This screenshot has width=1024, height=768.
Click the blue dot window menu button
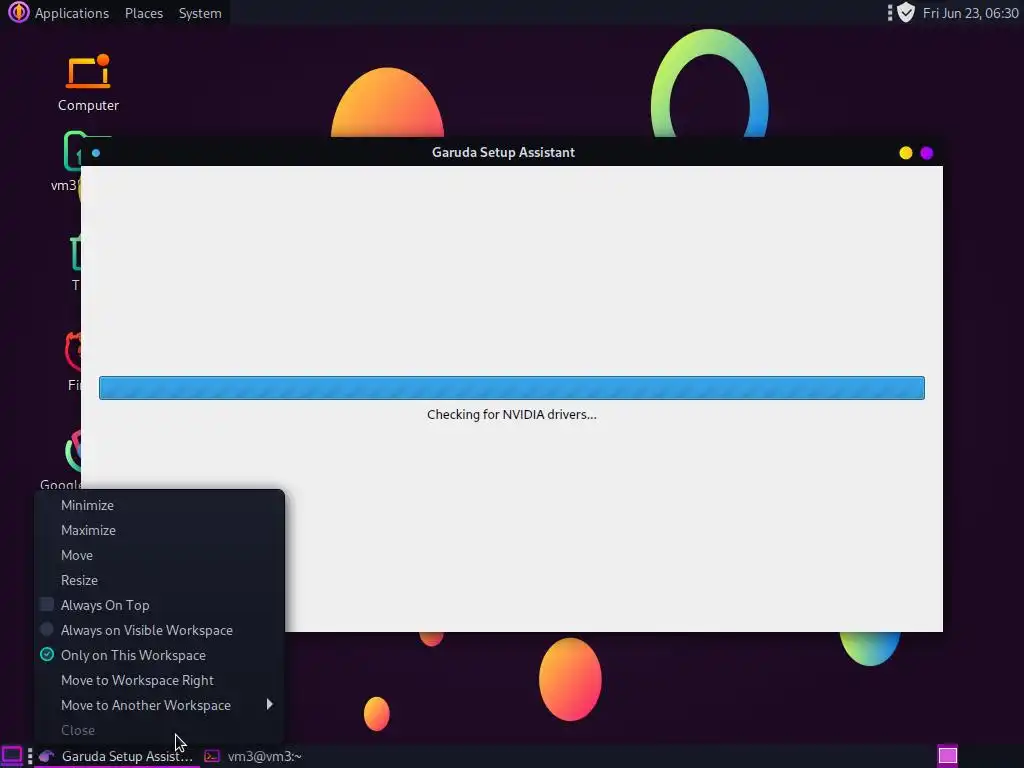click(96, 153)
